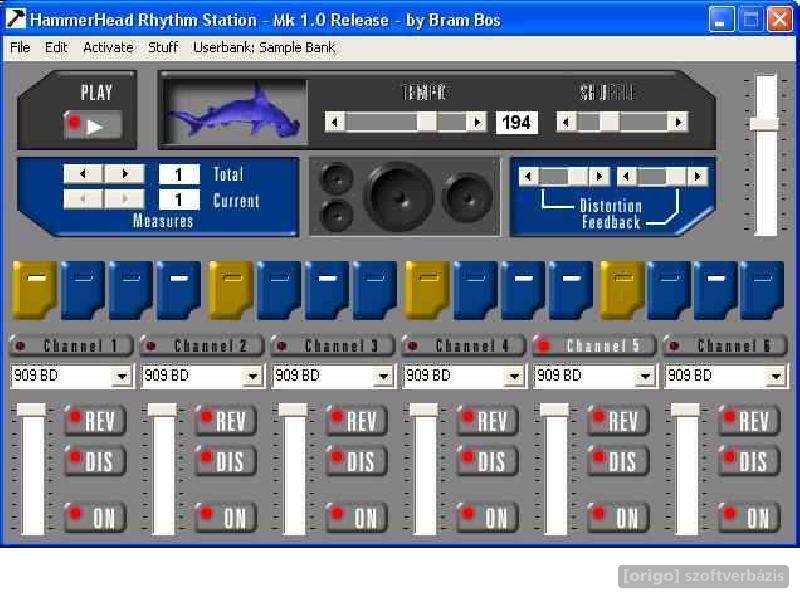Click the Feedback slider thumb
Viewport: 800px width, 600px height.
coord(676,177)
